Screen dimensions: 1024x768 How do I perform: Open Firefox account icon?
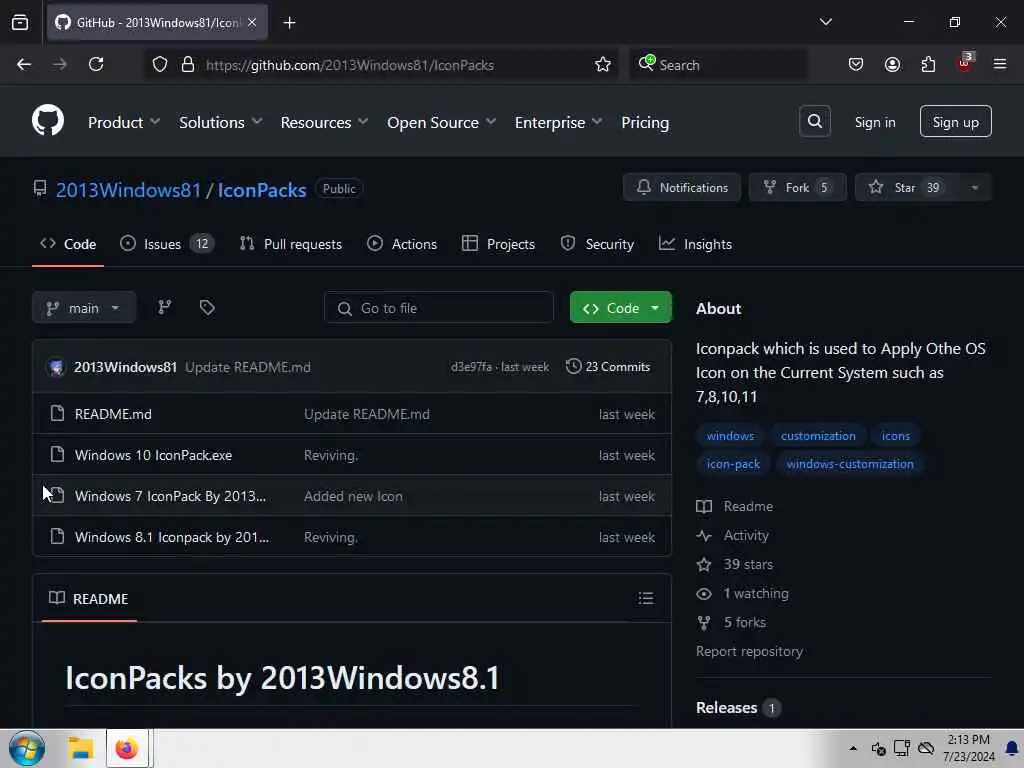tap(892, 64)
